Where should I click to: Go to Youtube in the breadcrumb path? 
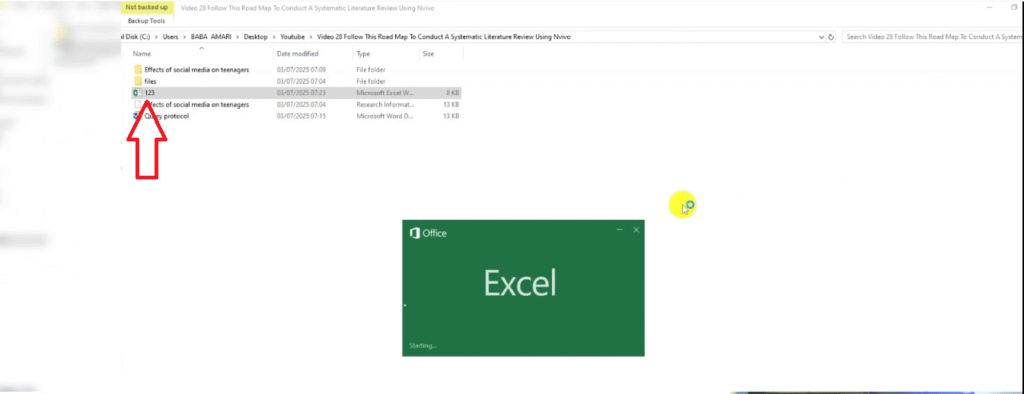coord(293,37)
